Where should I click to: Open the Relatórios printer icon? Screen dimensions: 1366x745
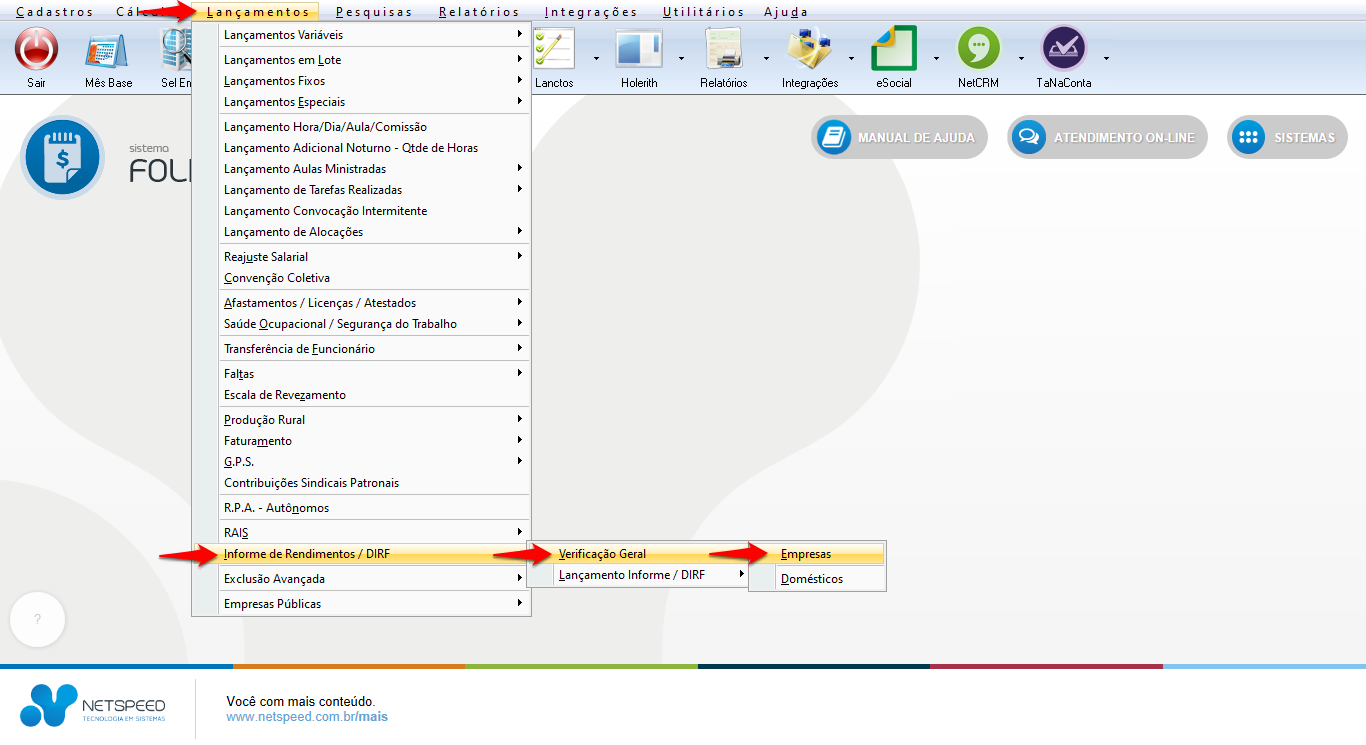point(723,49)
